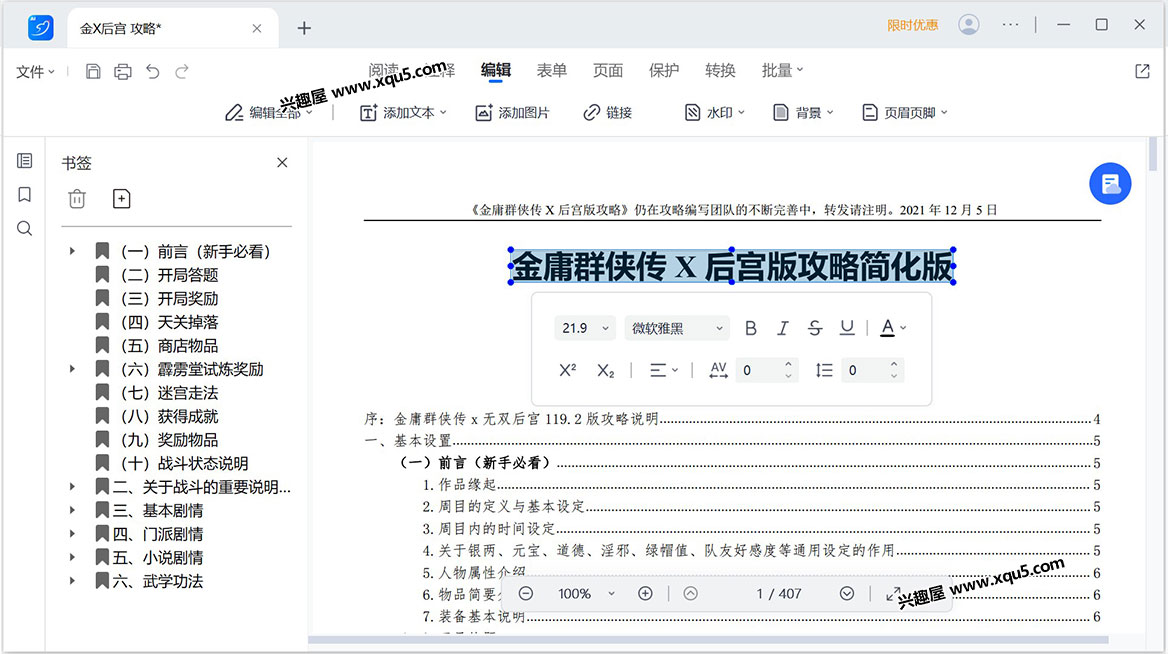Apply italic to the selected title
Screen dimensions: 1168x654
(783, 328)
